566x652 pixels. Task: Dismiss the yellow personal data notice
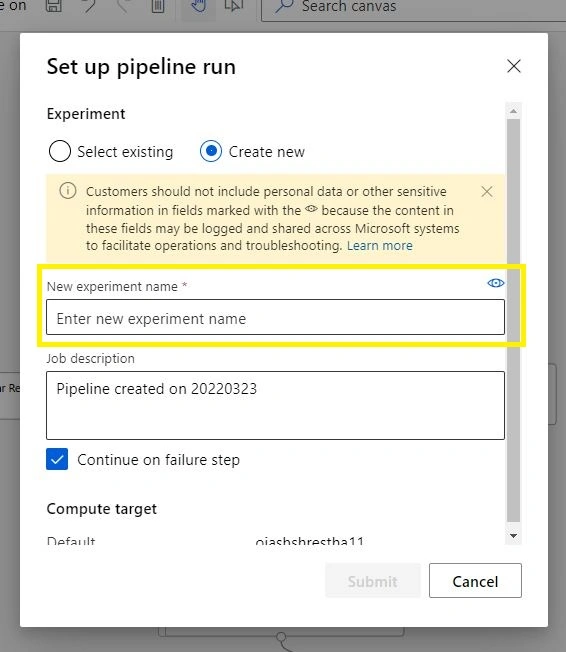(487, 192)
